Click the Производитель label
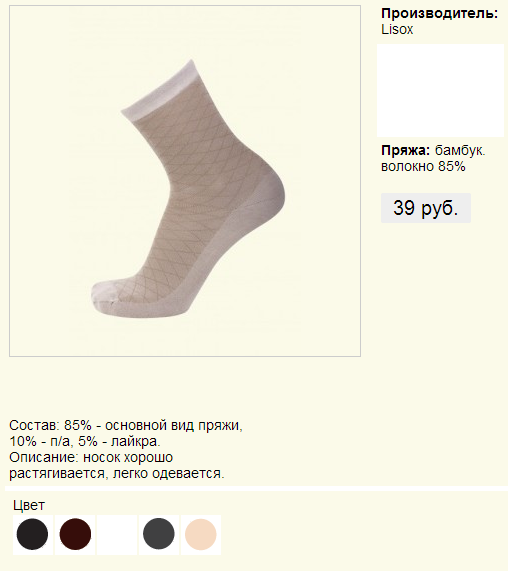 click(x=439, y=13)
